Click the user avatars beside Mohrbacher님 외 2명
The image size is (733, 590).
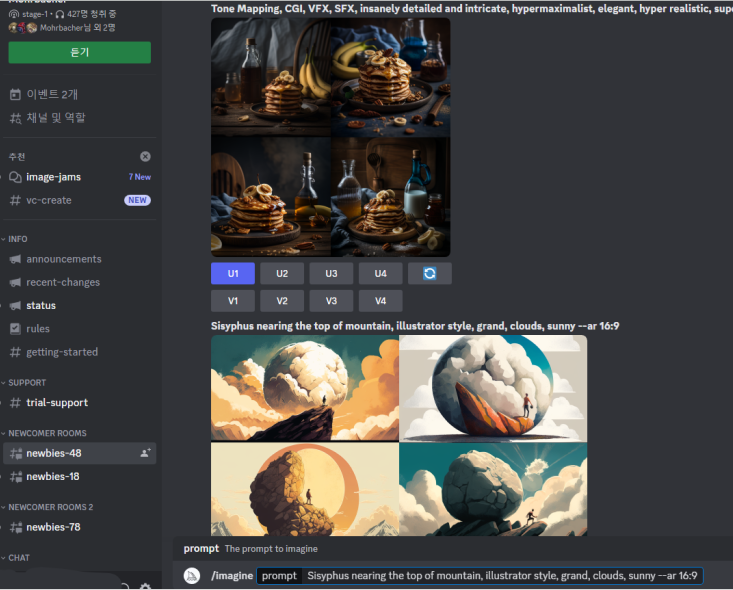click(22, 28)
